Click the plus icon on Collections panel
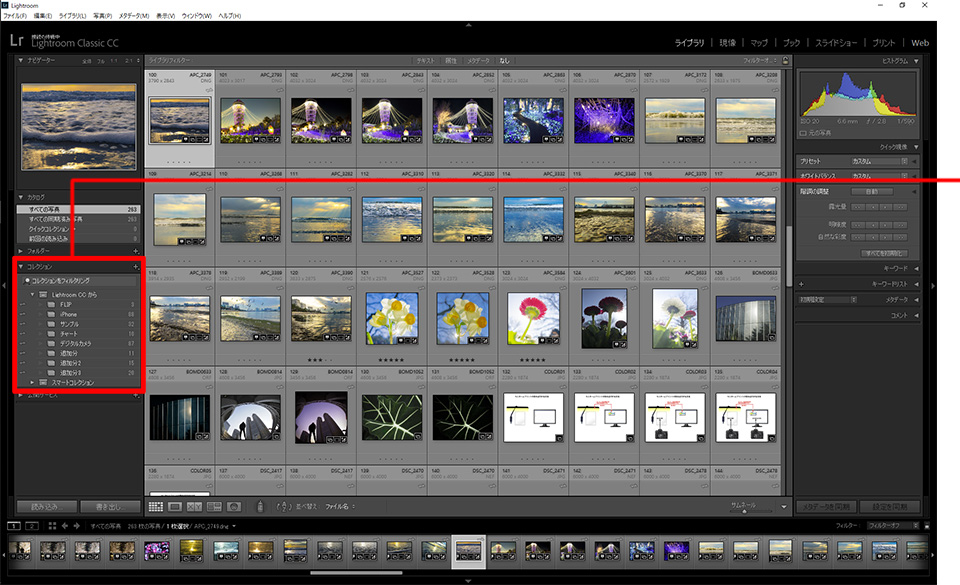960x585 pixels. (x=135, y=267)
